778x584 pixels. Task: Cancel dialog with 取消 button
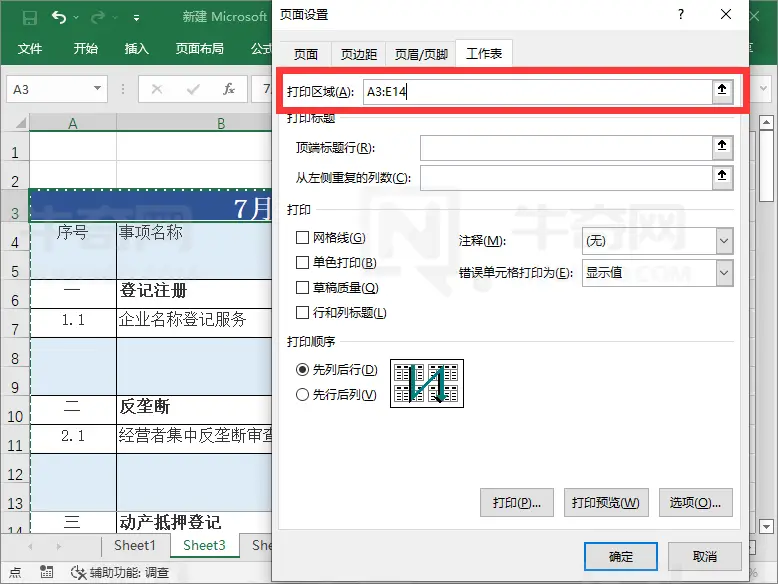pos(705,557)
